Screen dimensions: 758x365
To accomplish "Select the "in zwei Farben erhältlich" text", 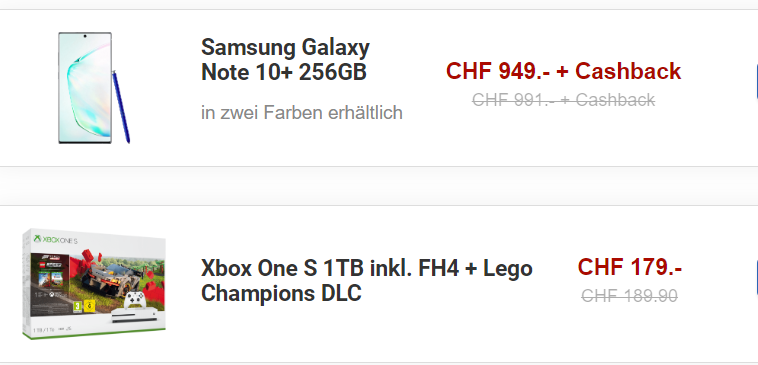I will point(302,113).
